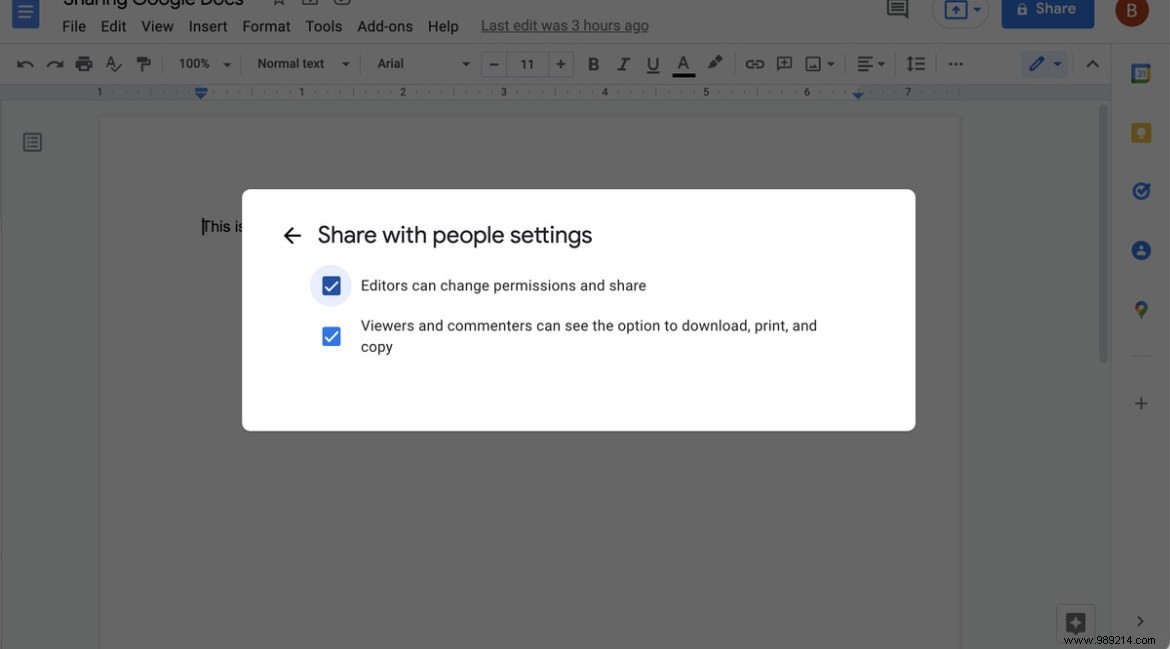Viewport: 1170px width, 649px height.
Task: Open the text color picker
Action: pyautogui.click(x=682, y=63)
